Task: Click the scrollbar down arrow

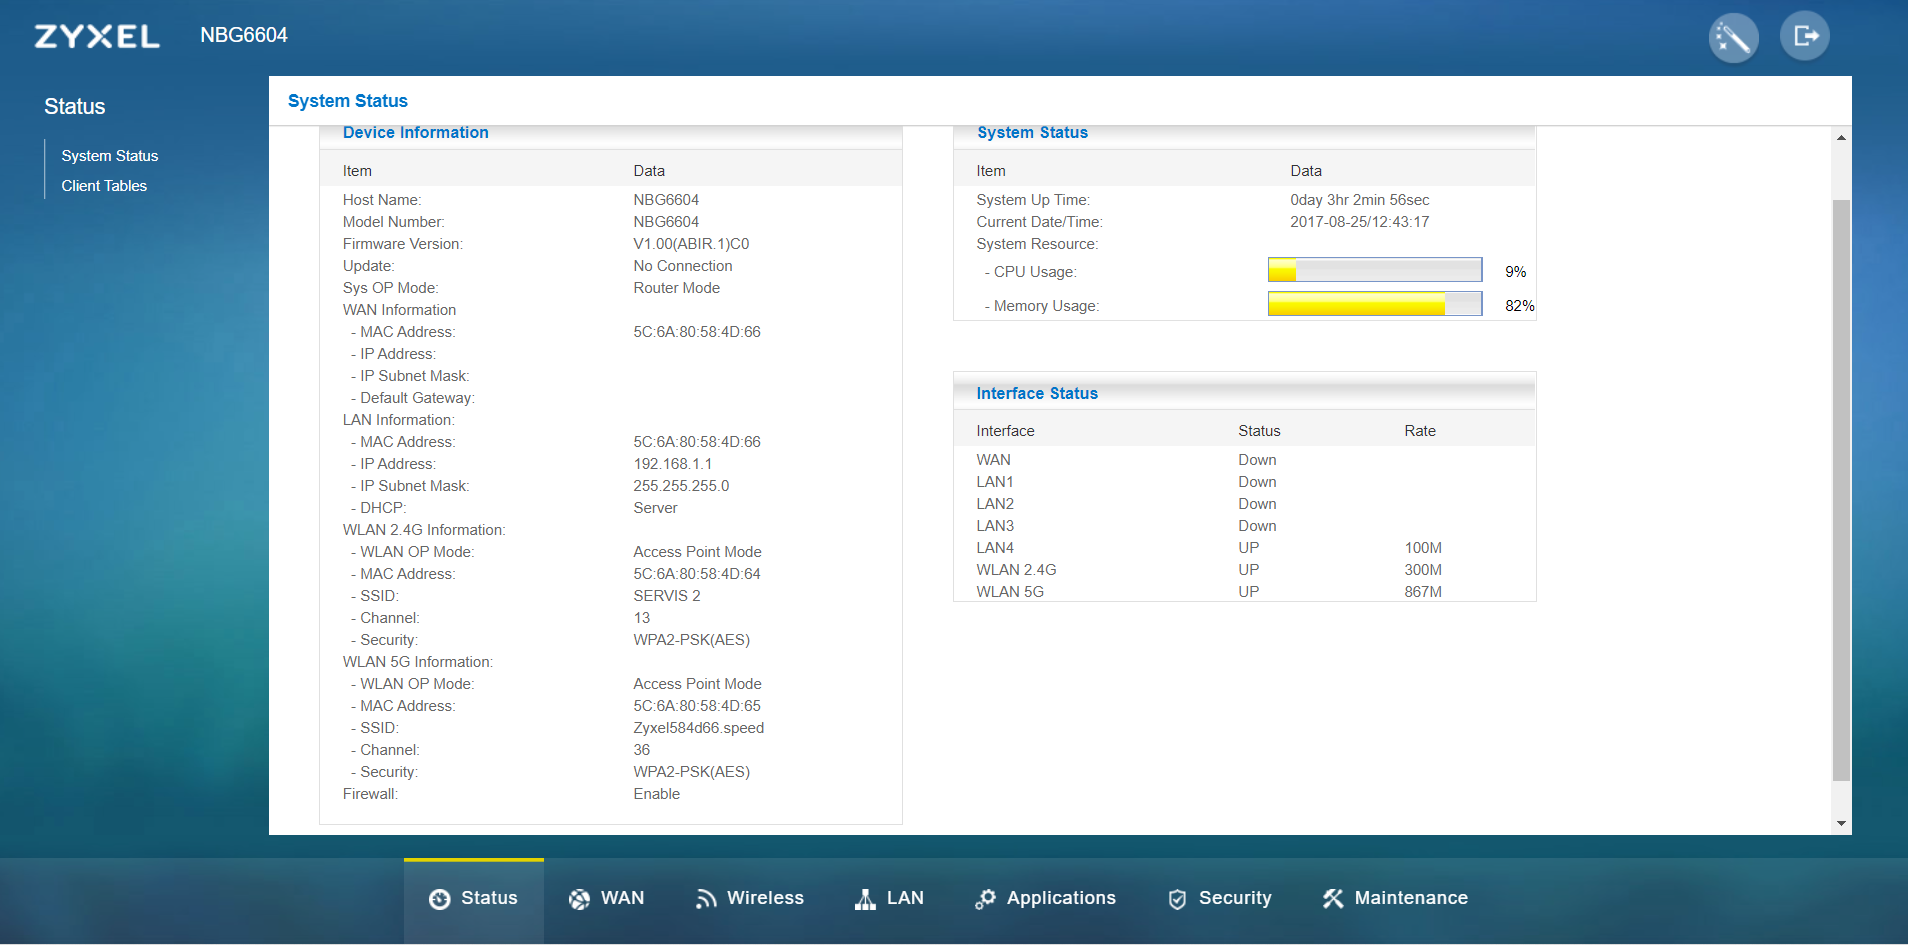Action: 1841,824
